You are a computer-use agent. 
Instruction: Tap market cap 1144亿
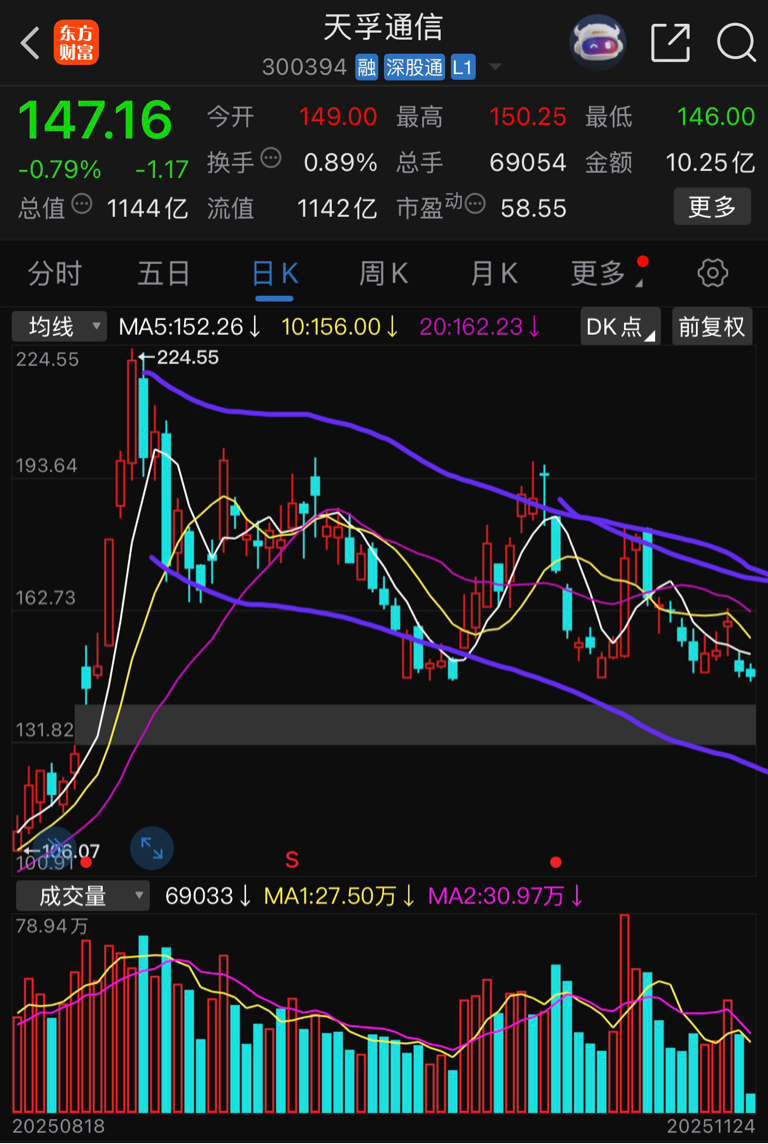[x=147, y=209]
